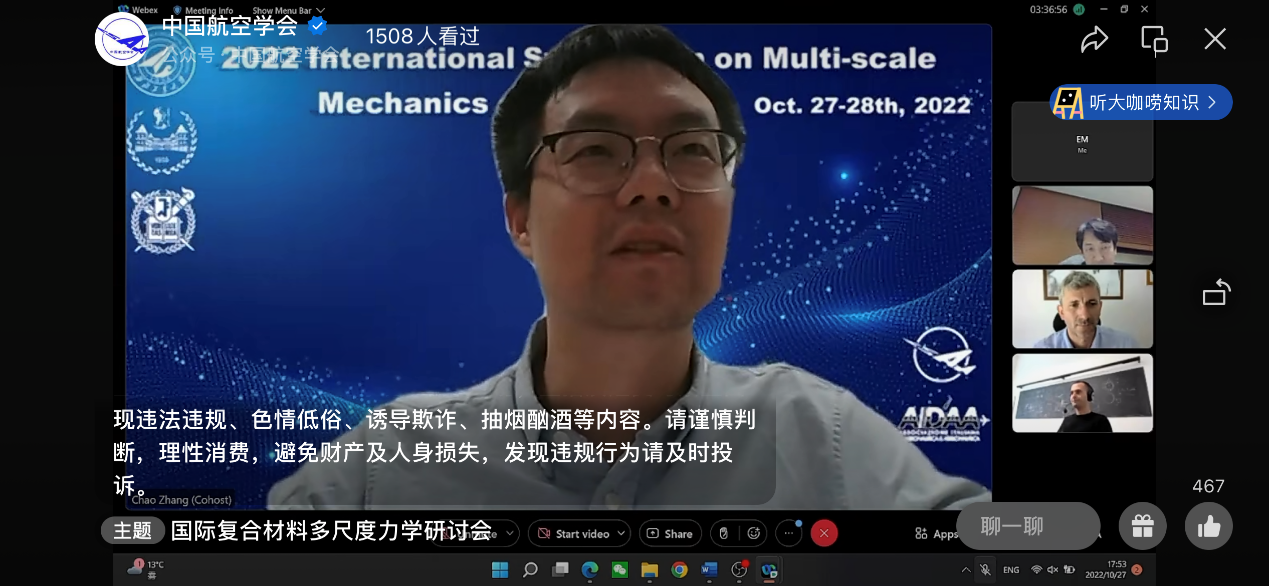Open 中国航空学会 channel avatar
The width and height of the screenshot is (1269, 586).
point(122,39)
